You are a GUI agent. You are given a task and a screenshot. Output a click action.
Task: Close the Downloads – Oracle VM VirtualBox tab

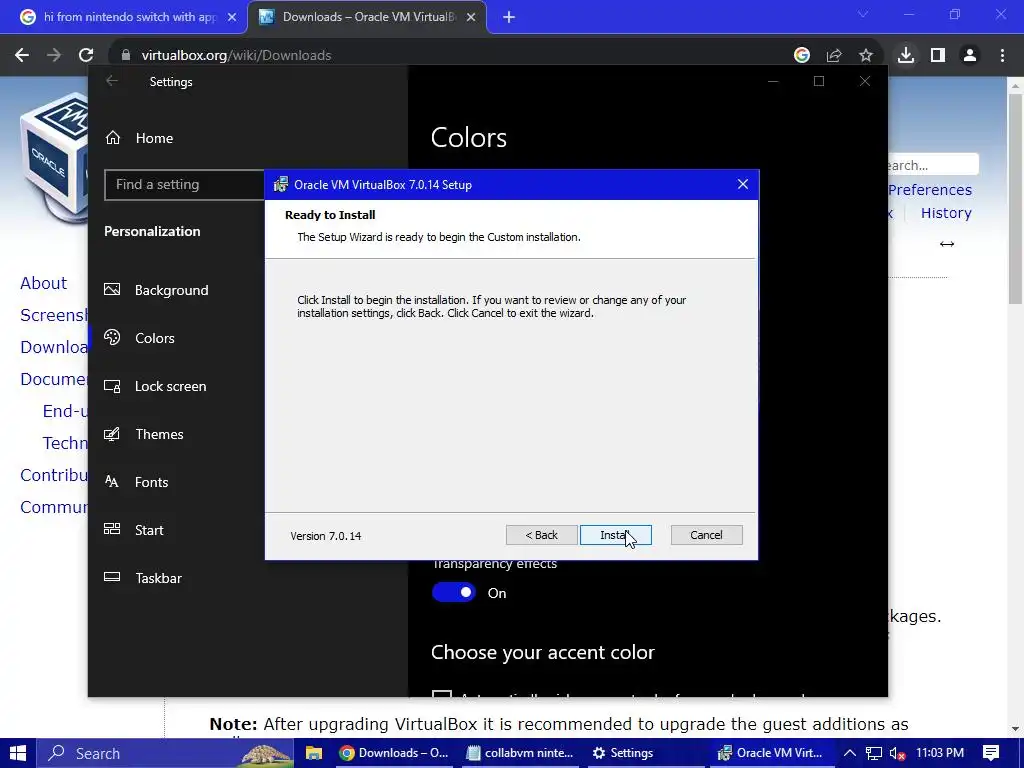coord(471,17)
